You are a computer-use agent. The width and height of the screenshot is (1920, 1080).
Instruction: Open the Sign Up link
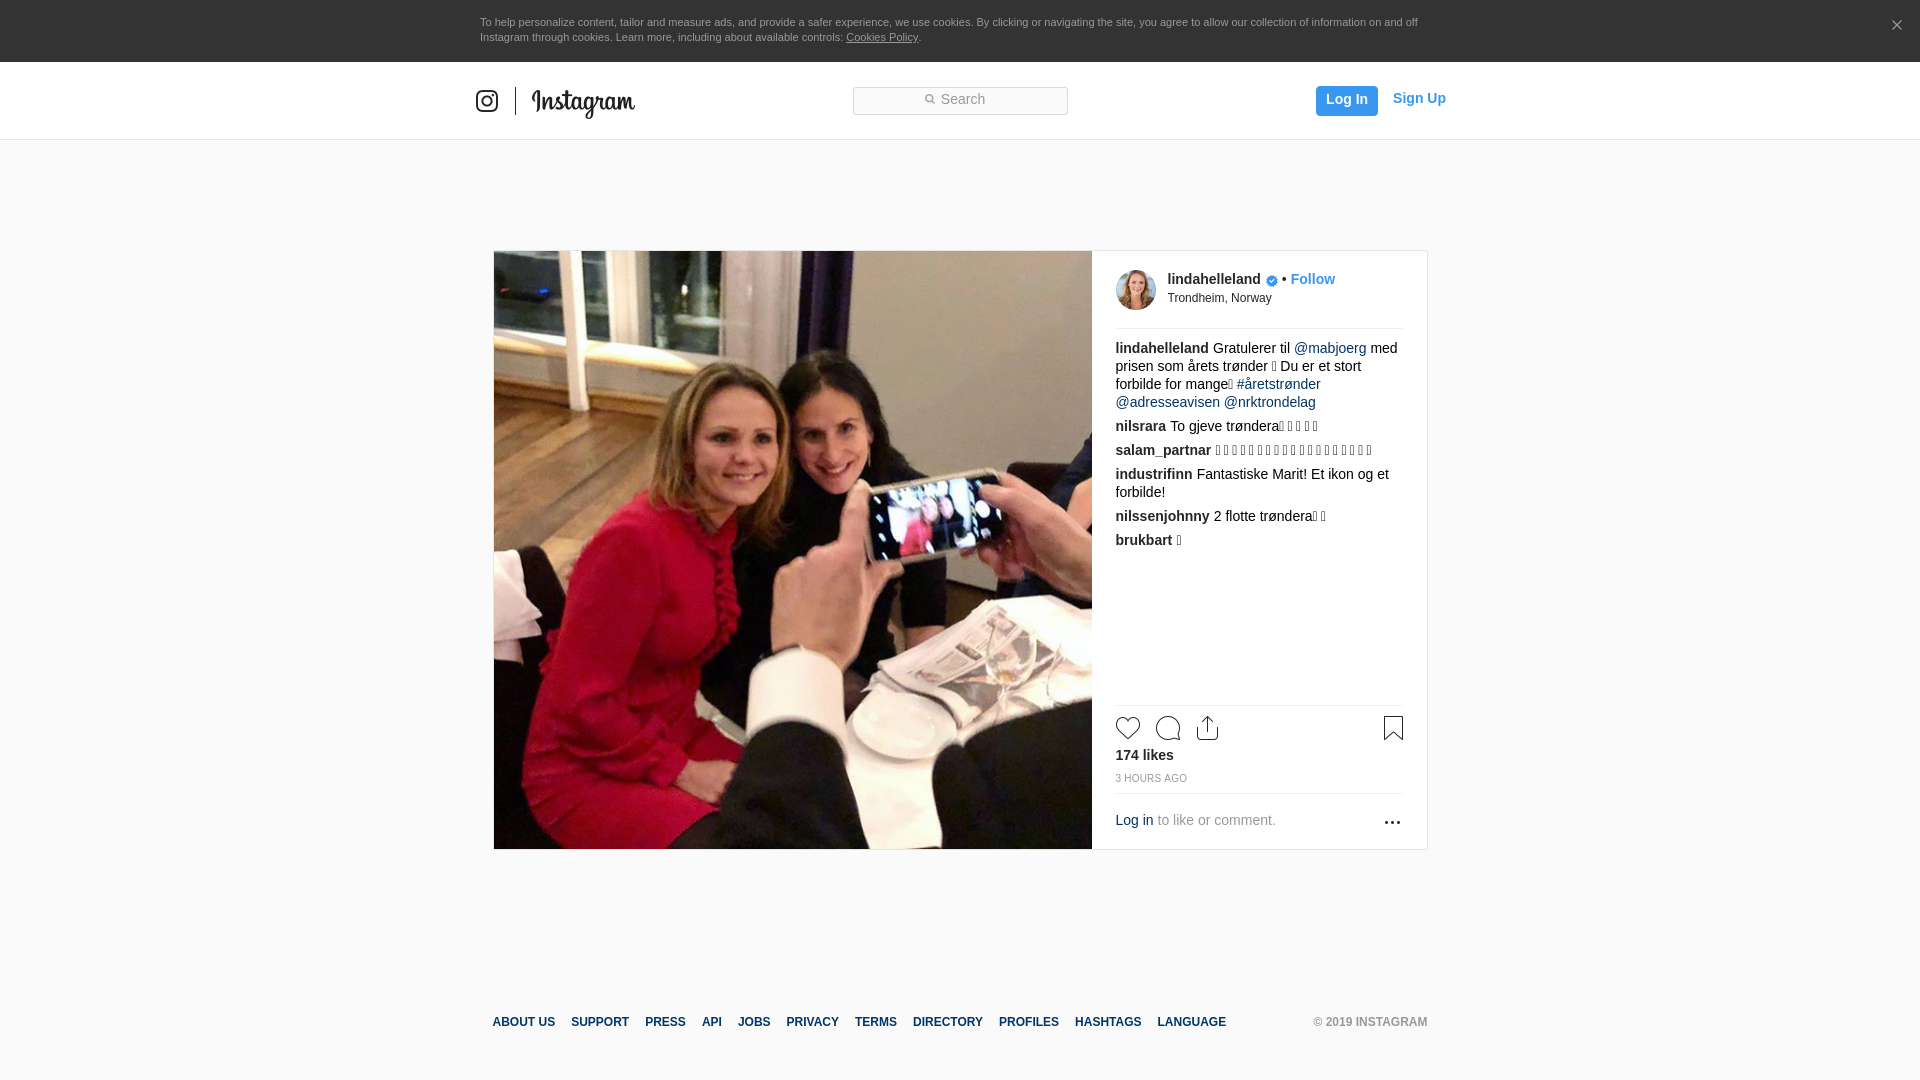[x=1419, y=98]
